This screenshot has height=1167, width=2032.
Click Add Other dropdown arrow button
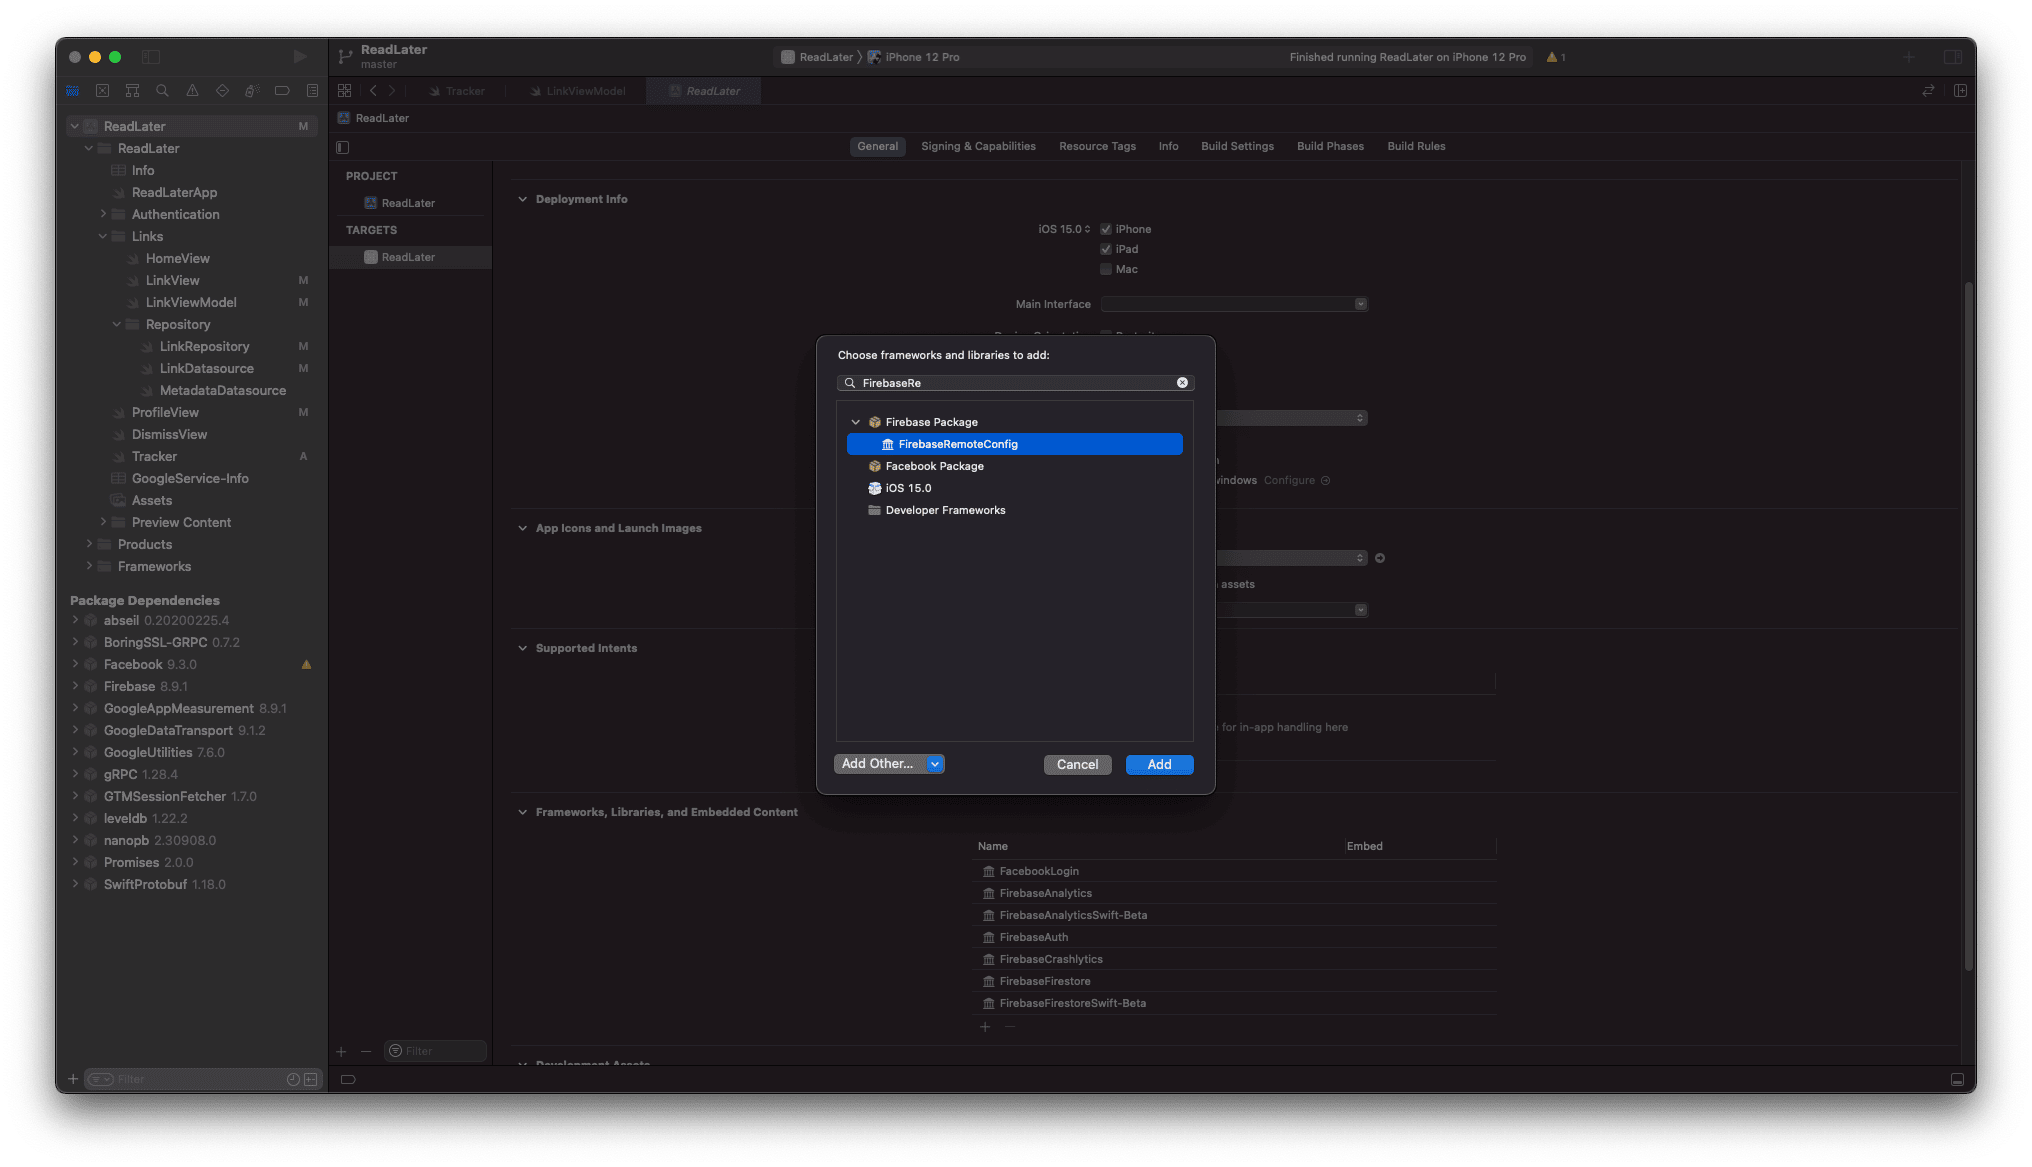tap(934, 764)
